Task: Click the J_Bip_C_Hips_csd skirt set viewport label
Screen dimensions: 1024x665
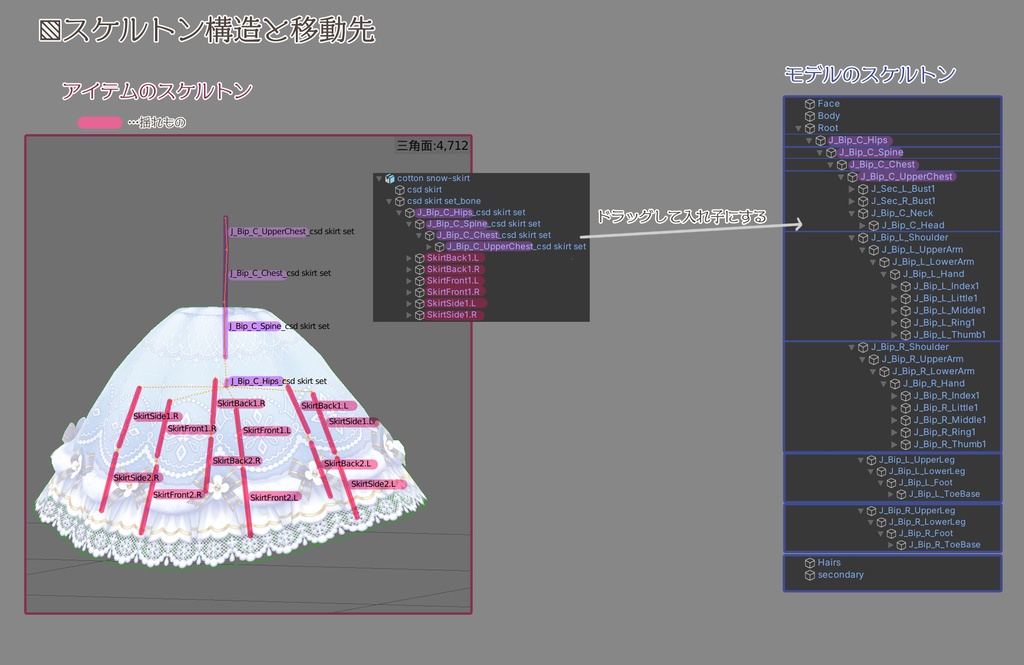Action: (278, 381)
